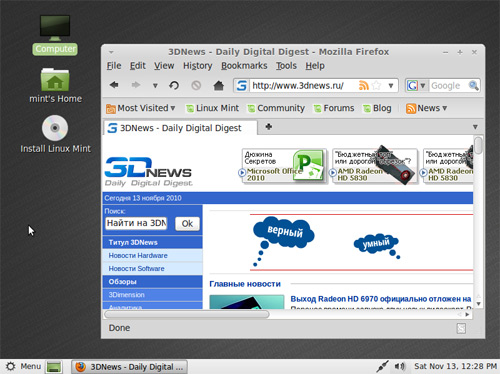
Task: Open the Firefox window menu arrow in titlebar
Action: pyautogui.click(x=111, y=52)
